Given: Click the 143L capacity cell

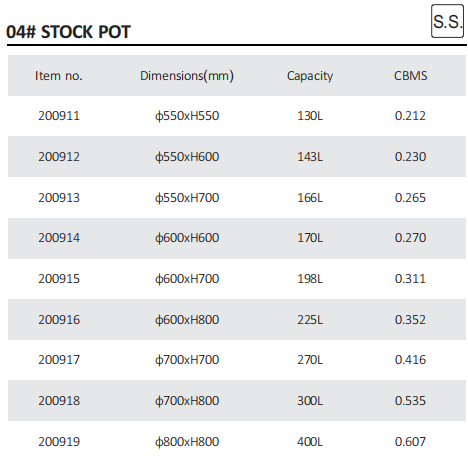Looking at the screenshot, I should pyautogui.click(x=310, y=157).
